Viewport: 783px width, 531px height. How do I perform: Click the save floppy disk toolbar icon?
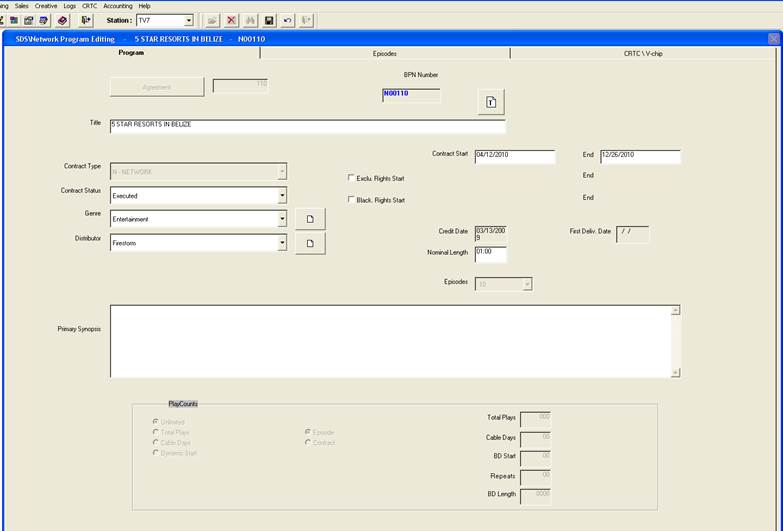(x=269, y=20)
